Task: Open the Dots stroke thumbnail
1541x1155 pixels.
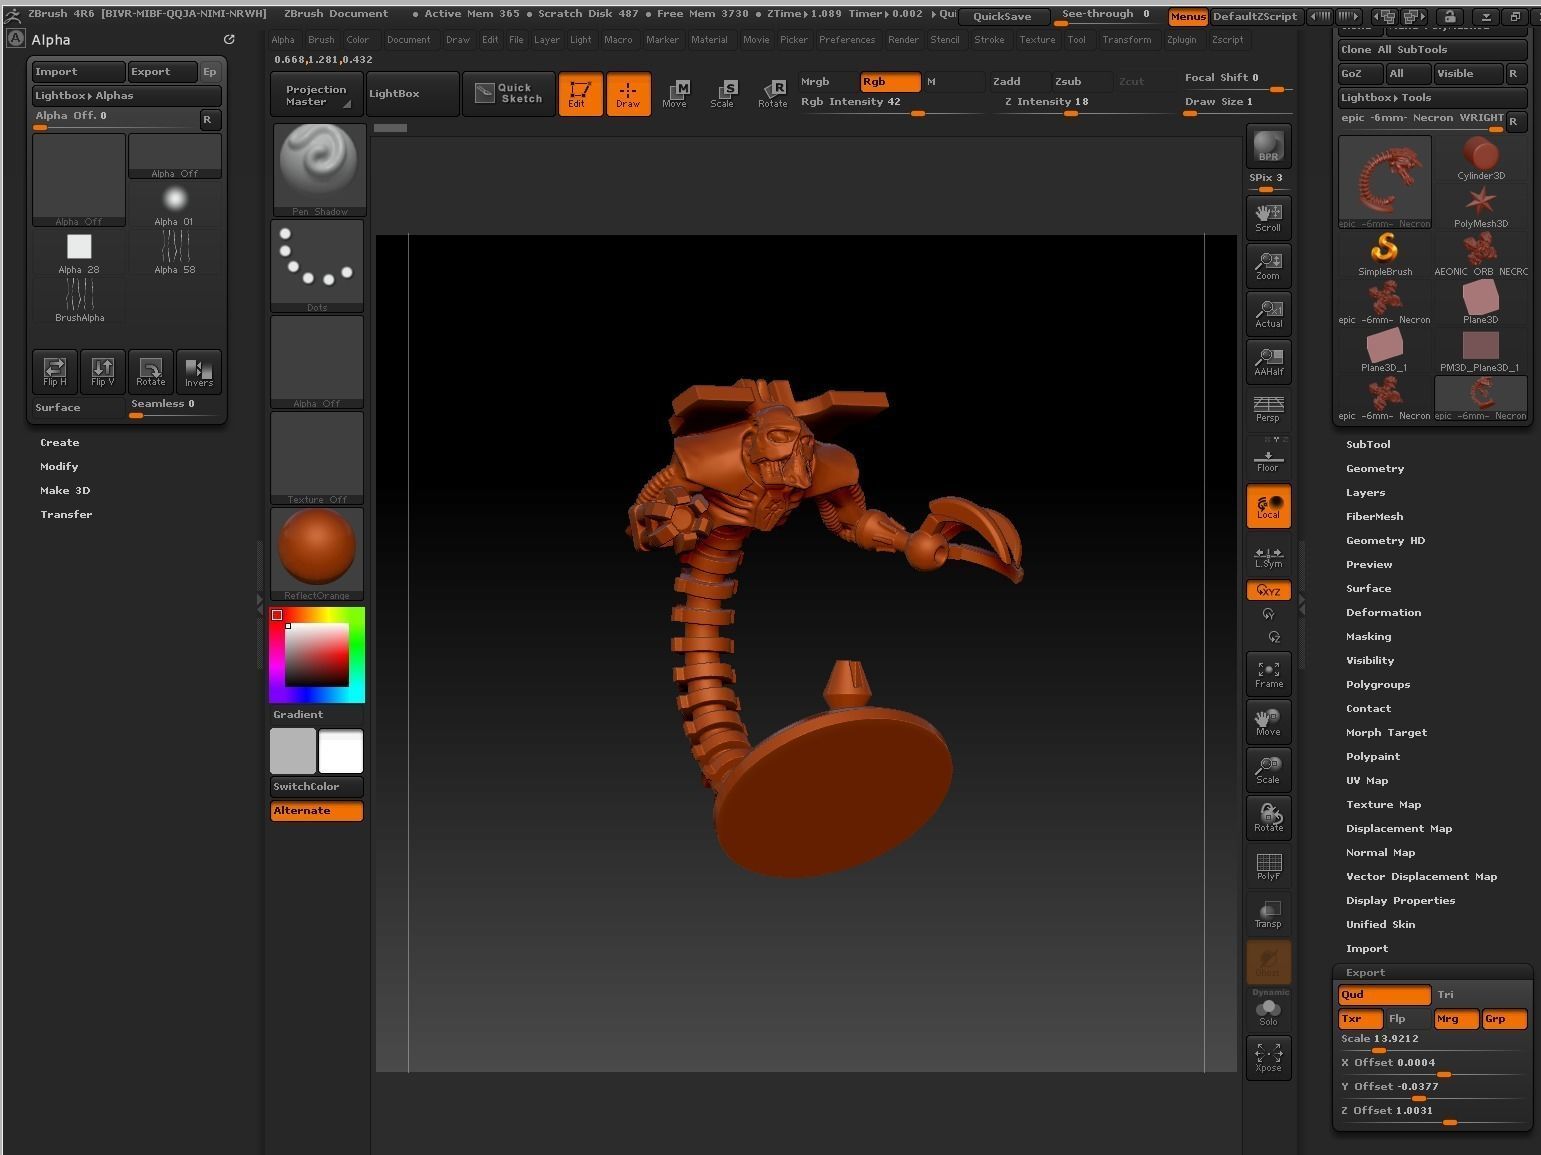Action: (317, 266)
